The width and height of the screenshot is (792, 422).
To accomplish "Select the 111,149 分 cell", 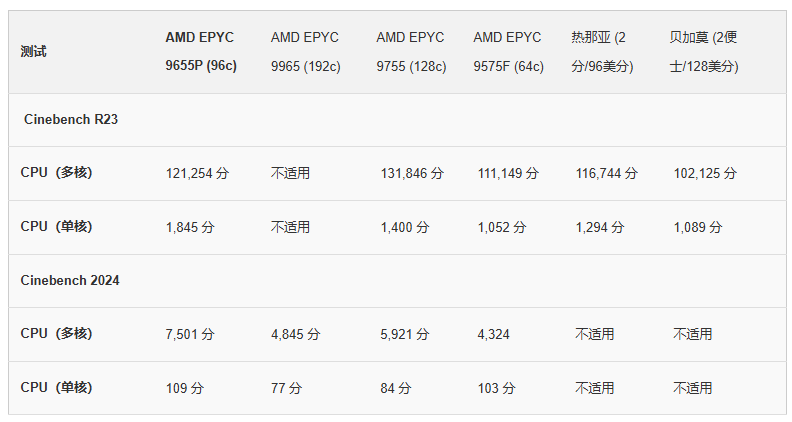I will click(x=507, y=174).
